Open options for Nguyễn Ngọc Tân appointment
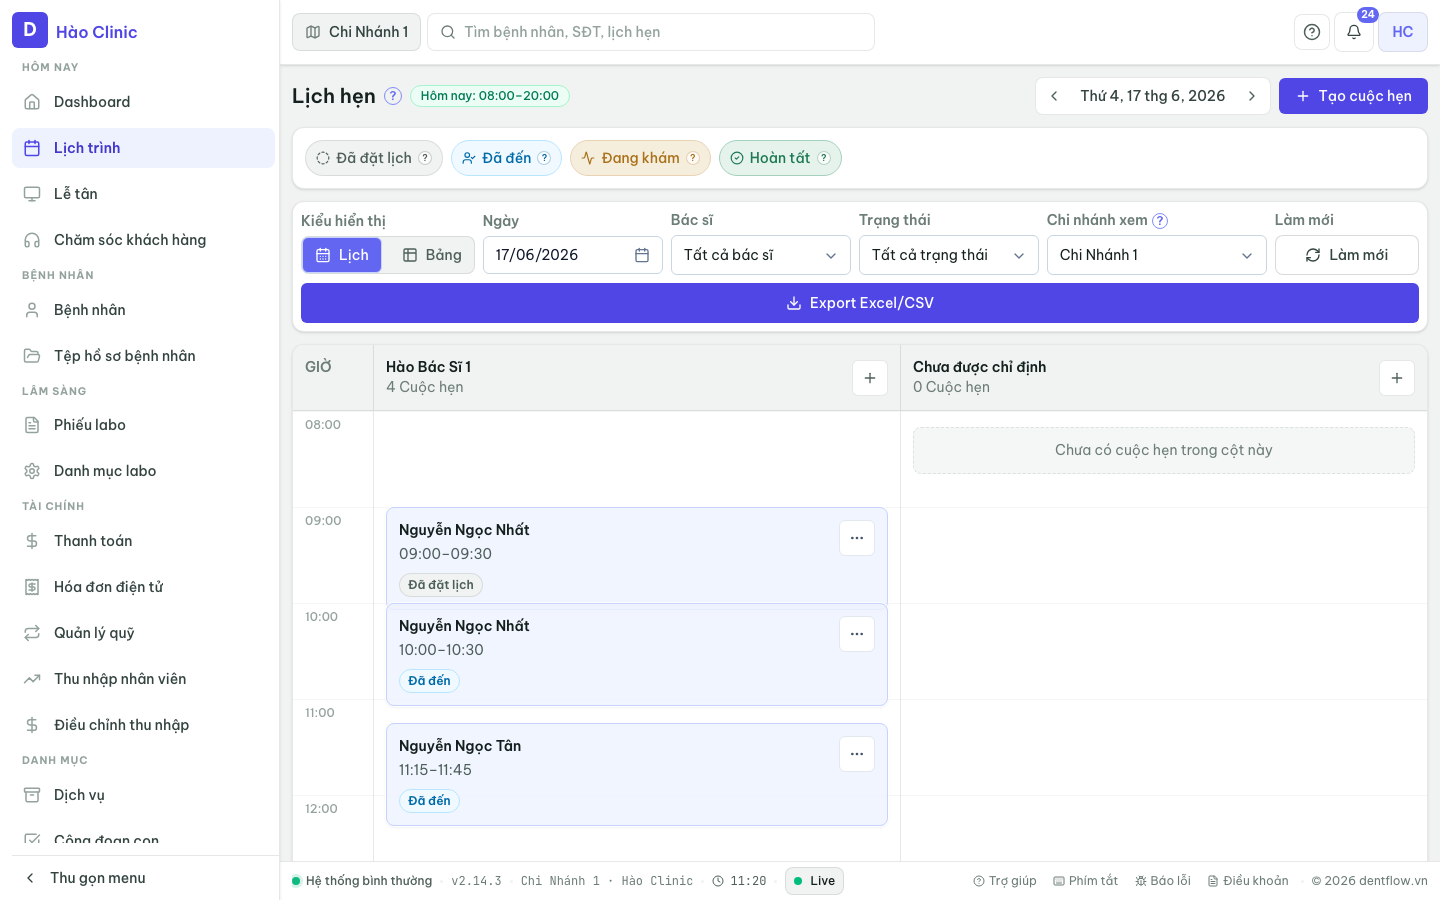The image size is (1440, 900). 857,754
